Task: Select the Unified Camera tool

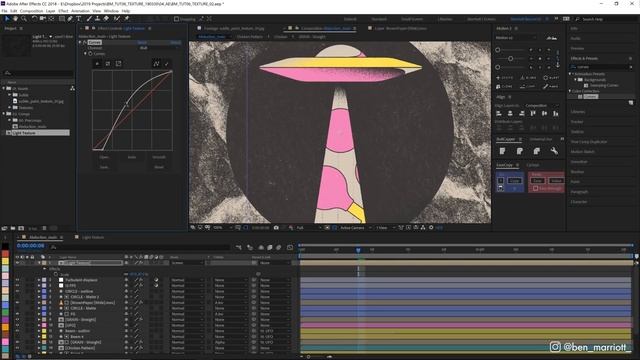Action: pyautogui.click(x=42, y=19)
